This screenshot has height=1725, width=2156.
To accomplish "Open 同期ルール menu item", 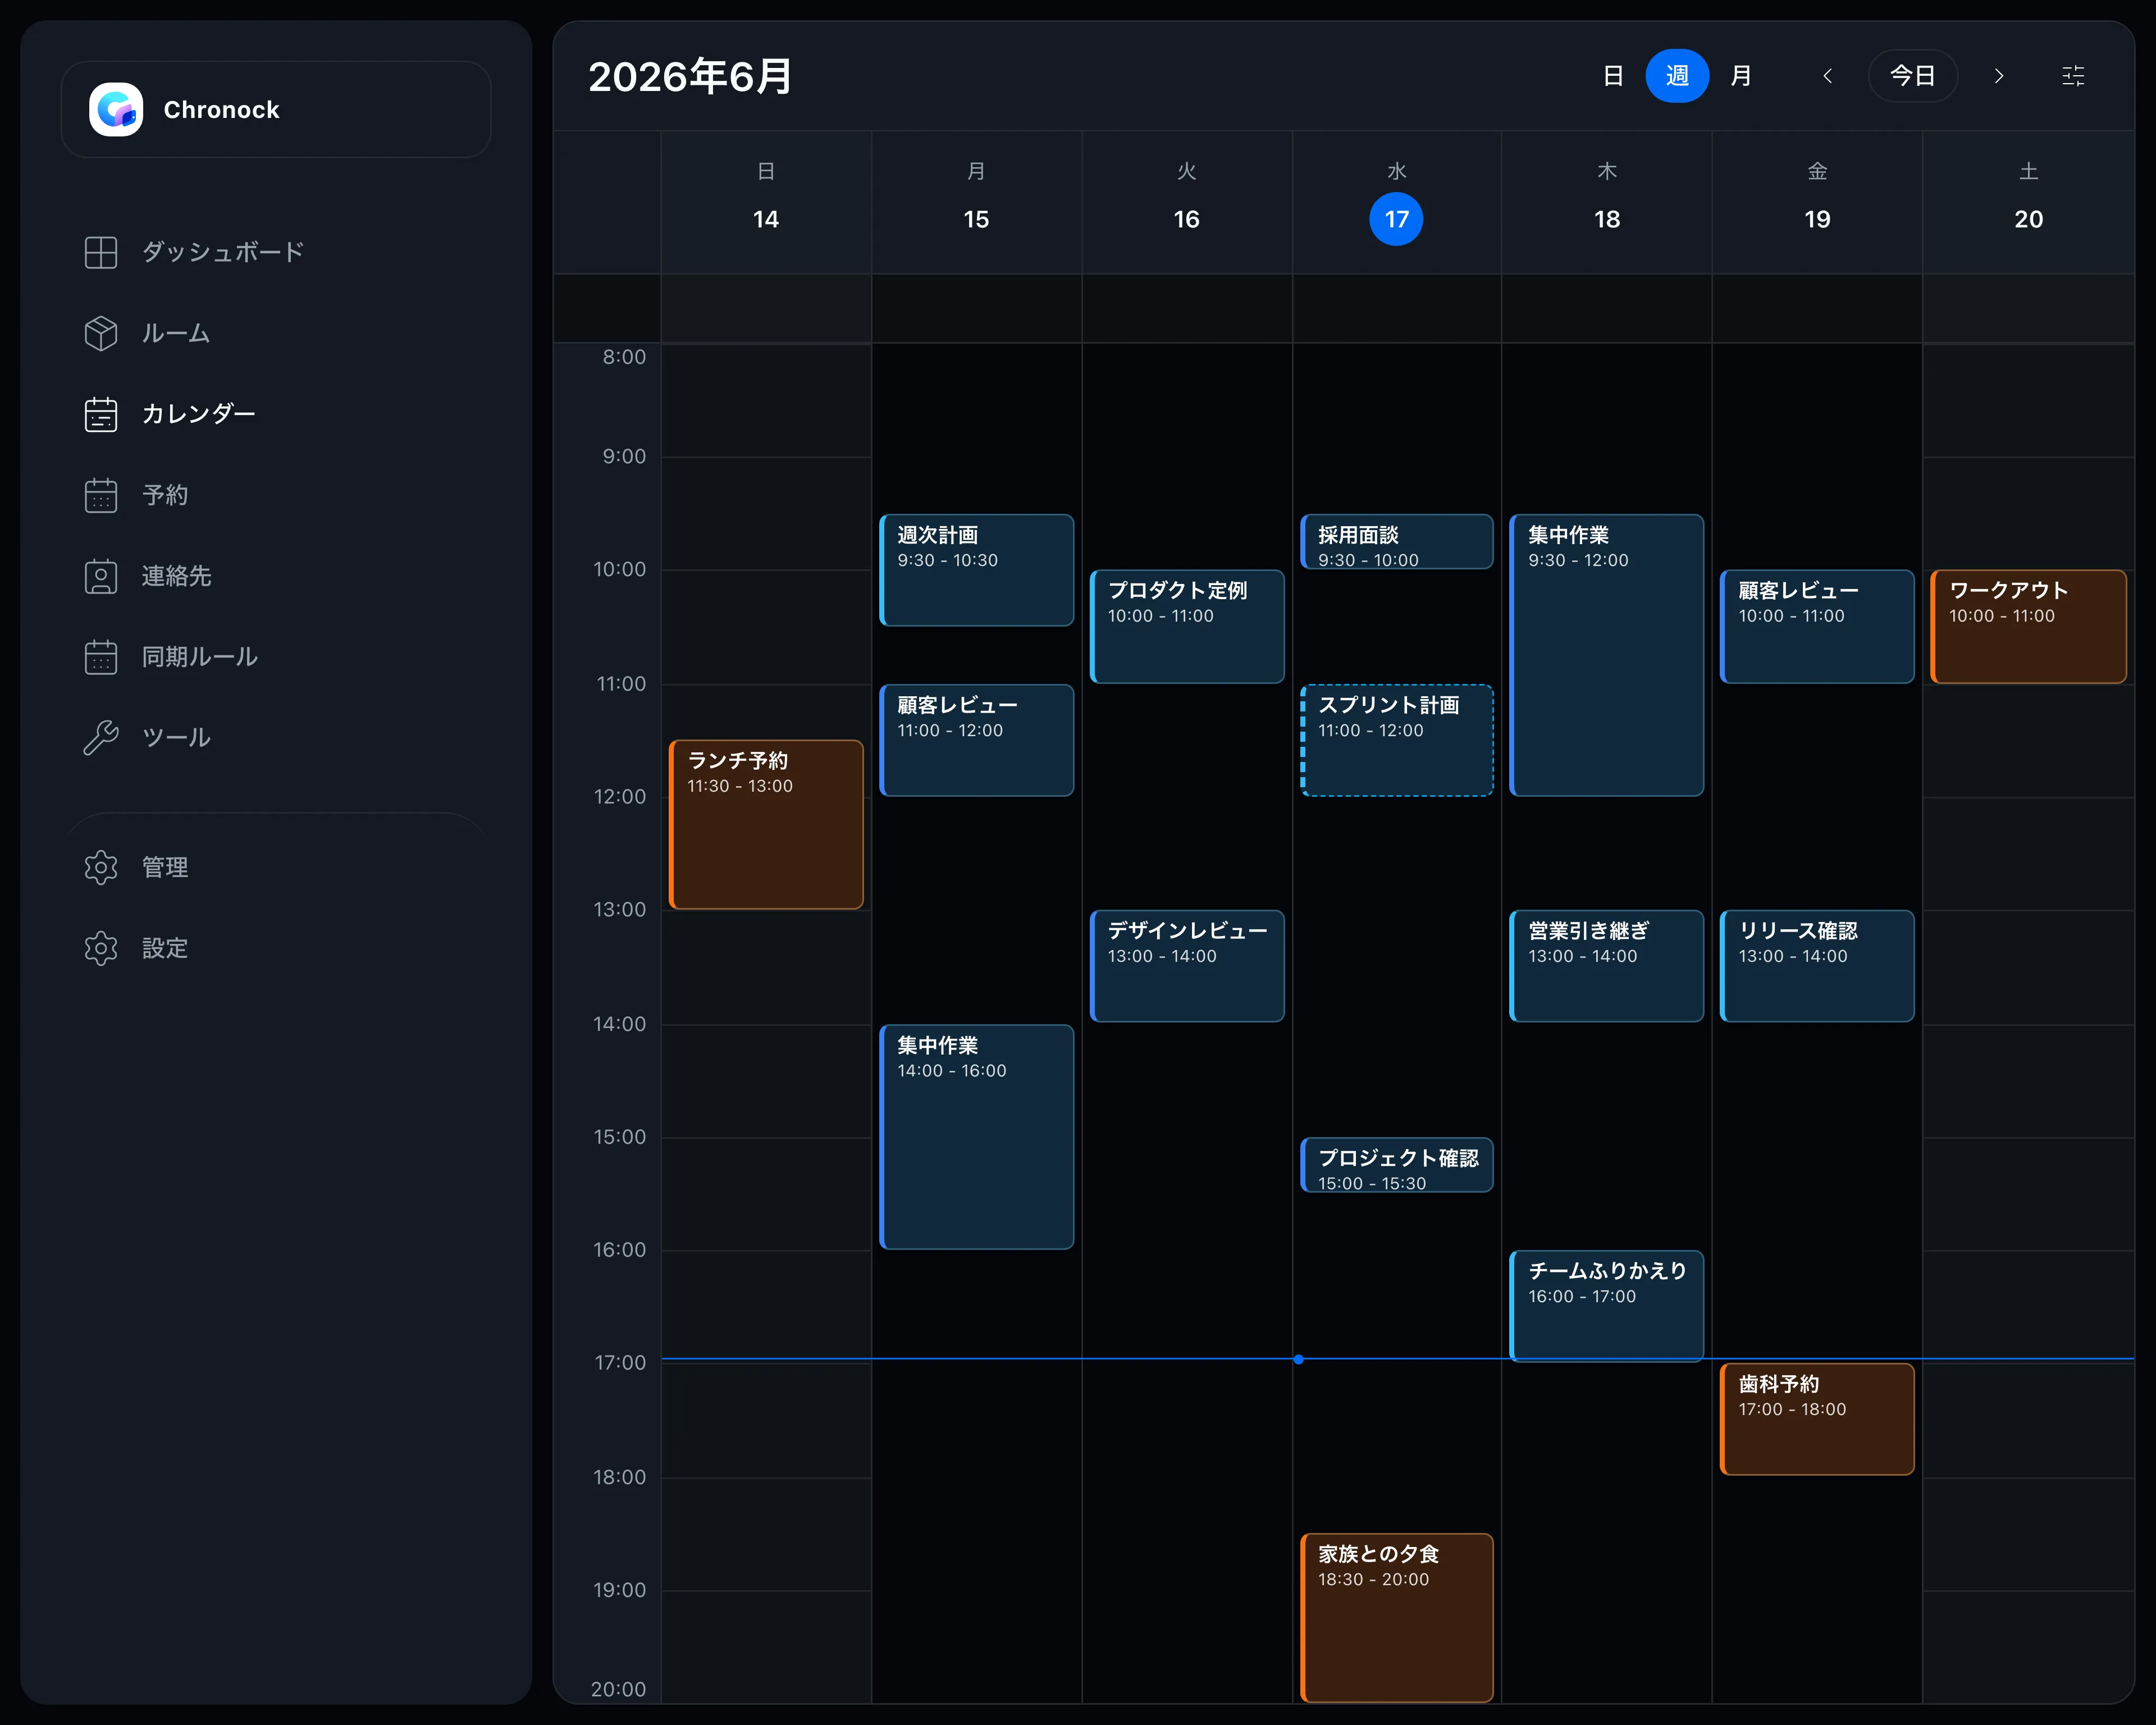I will [x=276, y=657].
